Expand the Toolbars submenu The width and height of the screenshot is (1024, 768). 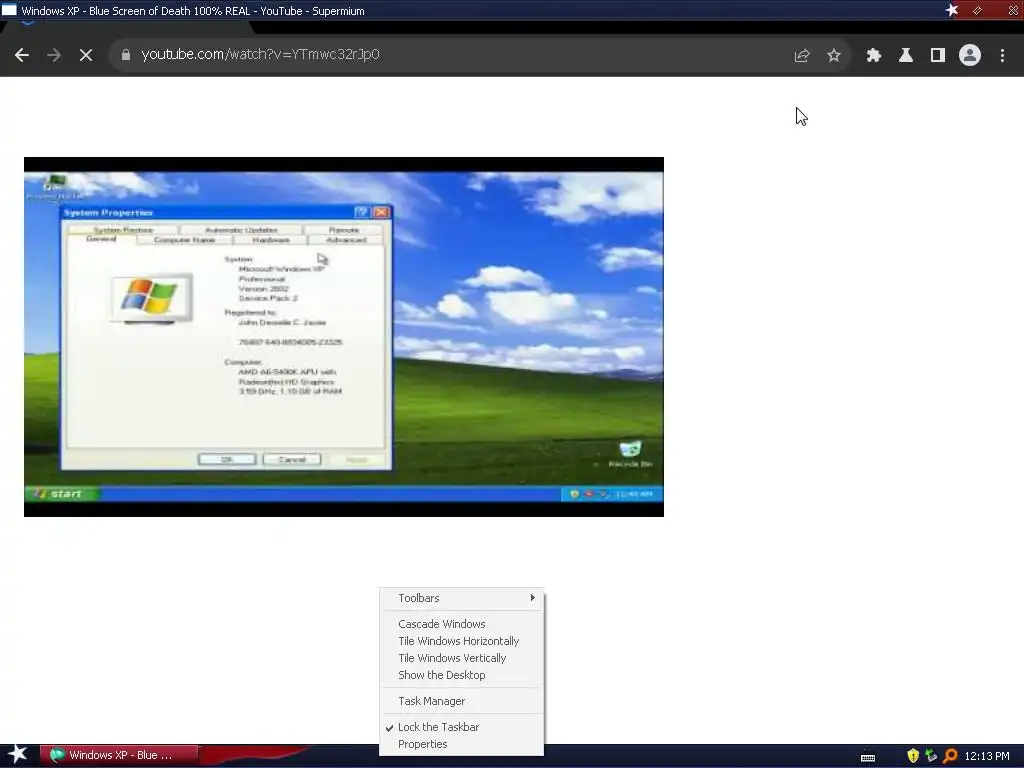462,598
